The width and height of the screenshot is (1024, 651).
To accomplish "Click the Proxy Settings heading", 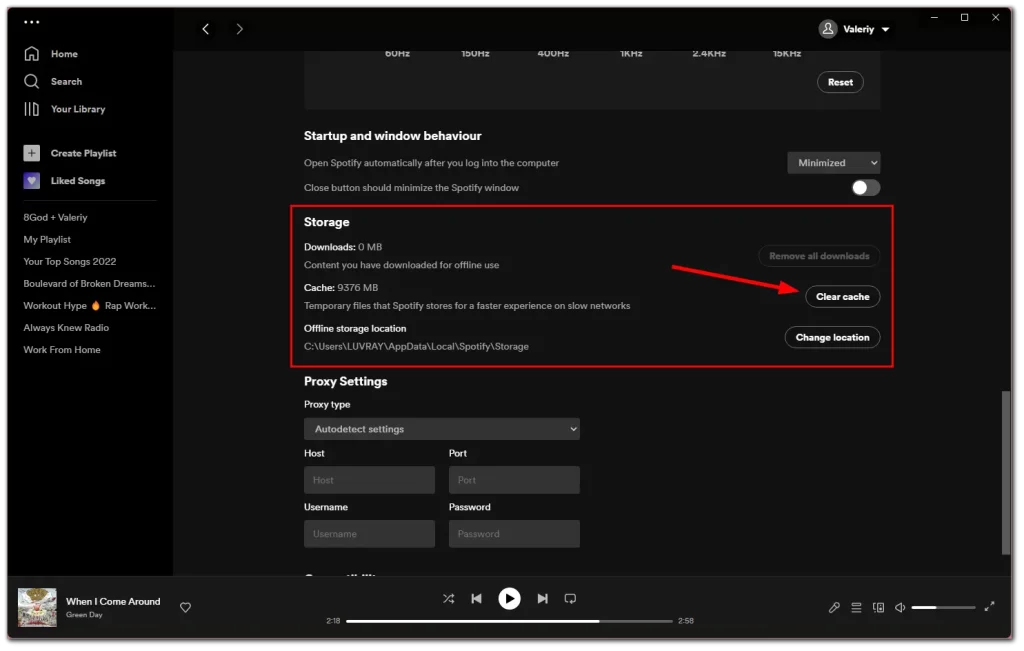I will click(x=345, y=381).
